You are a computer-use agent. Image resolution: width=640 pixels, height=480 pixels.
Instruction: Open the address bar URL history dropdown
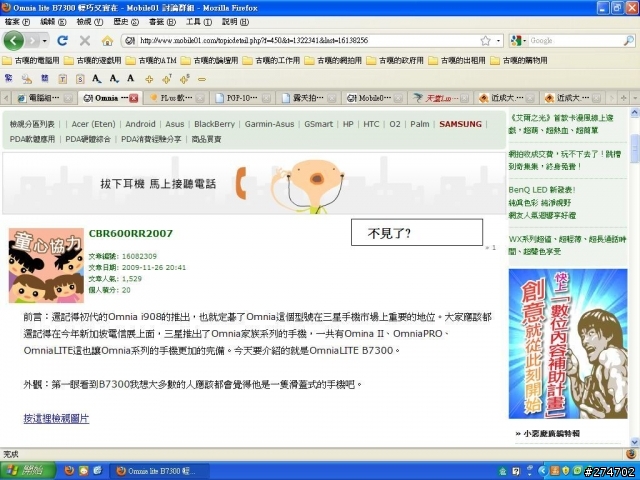tap(498, 40)
